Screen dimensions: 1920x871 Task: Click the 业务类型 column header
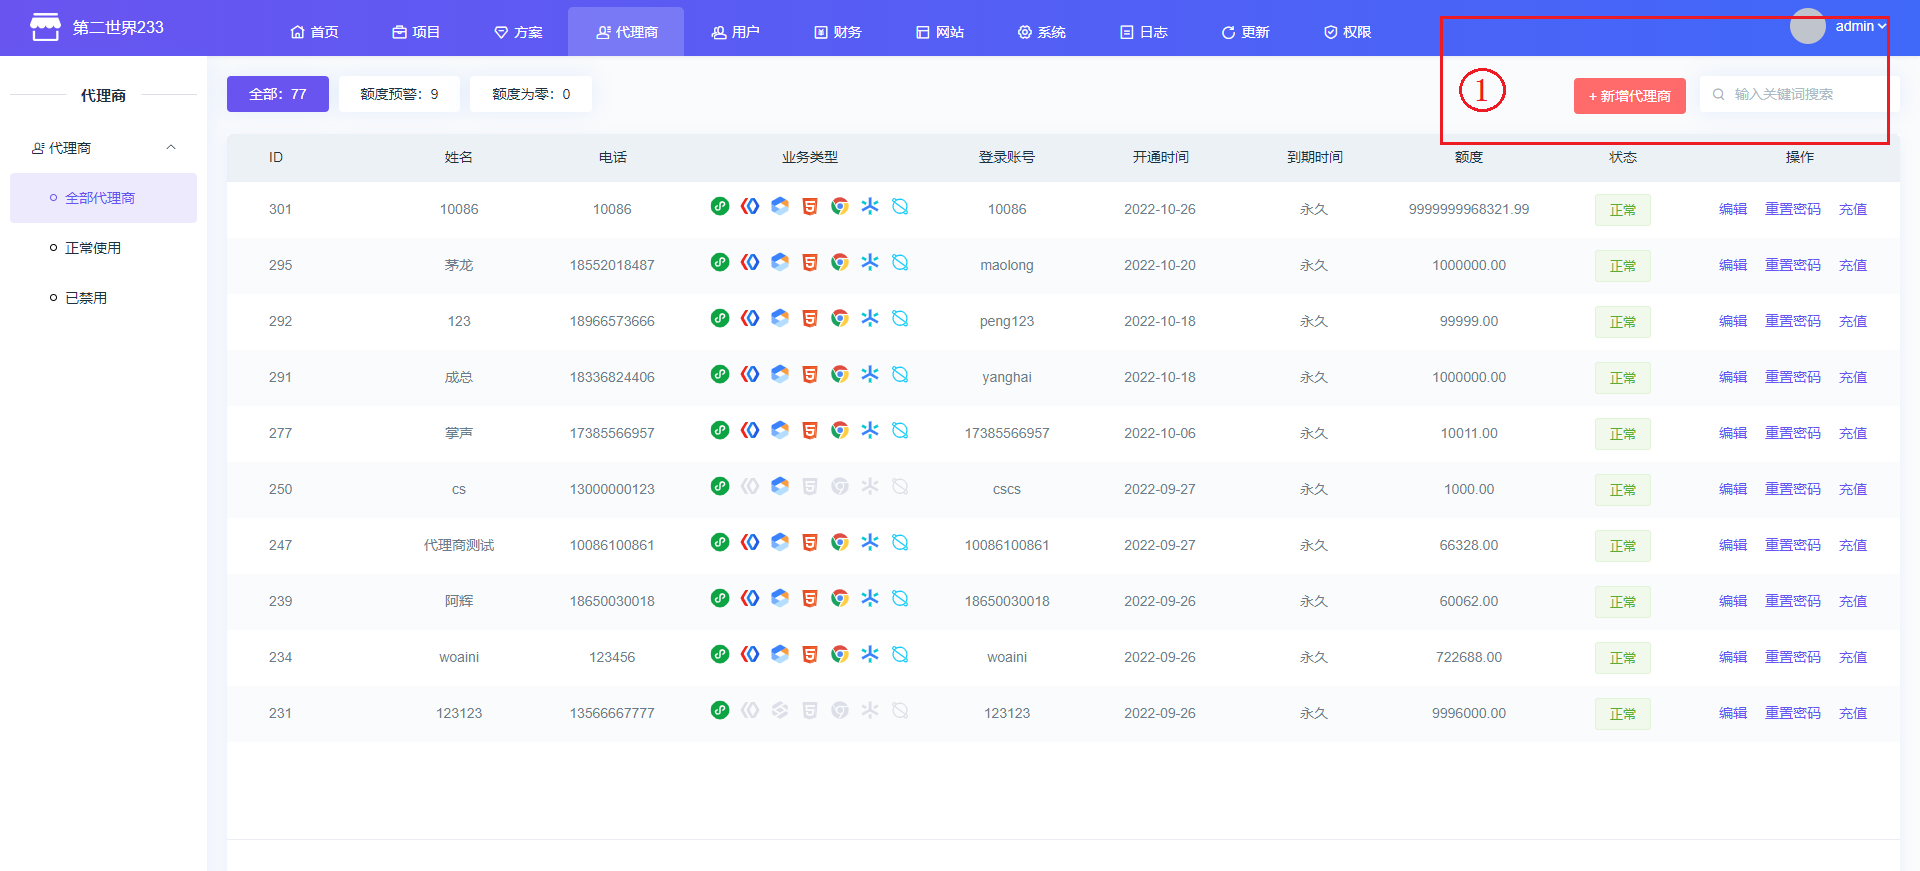pyautogui.click(x=810, y=157)
